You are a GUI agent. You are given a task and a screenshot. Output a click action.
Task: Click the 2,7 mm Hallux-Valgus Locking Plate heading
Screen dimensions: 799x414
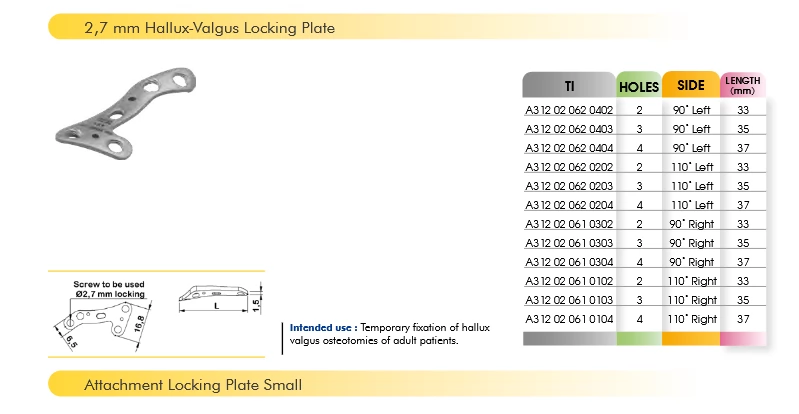(x=209, y=28)
